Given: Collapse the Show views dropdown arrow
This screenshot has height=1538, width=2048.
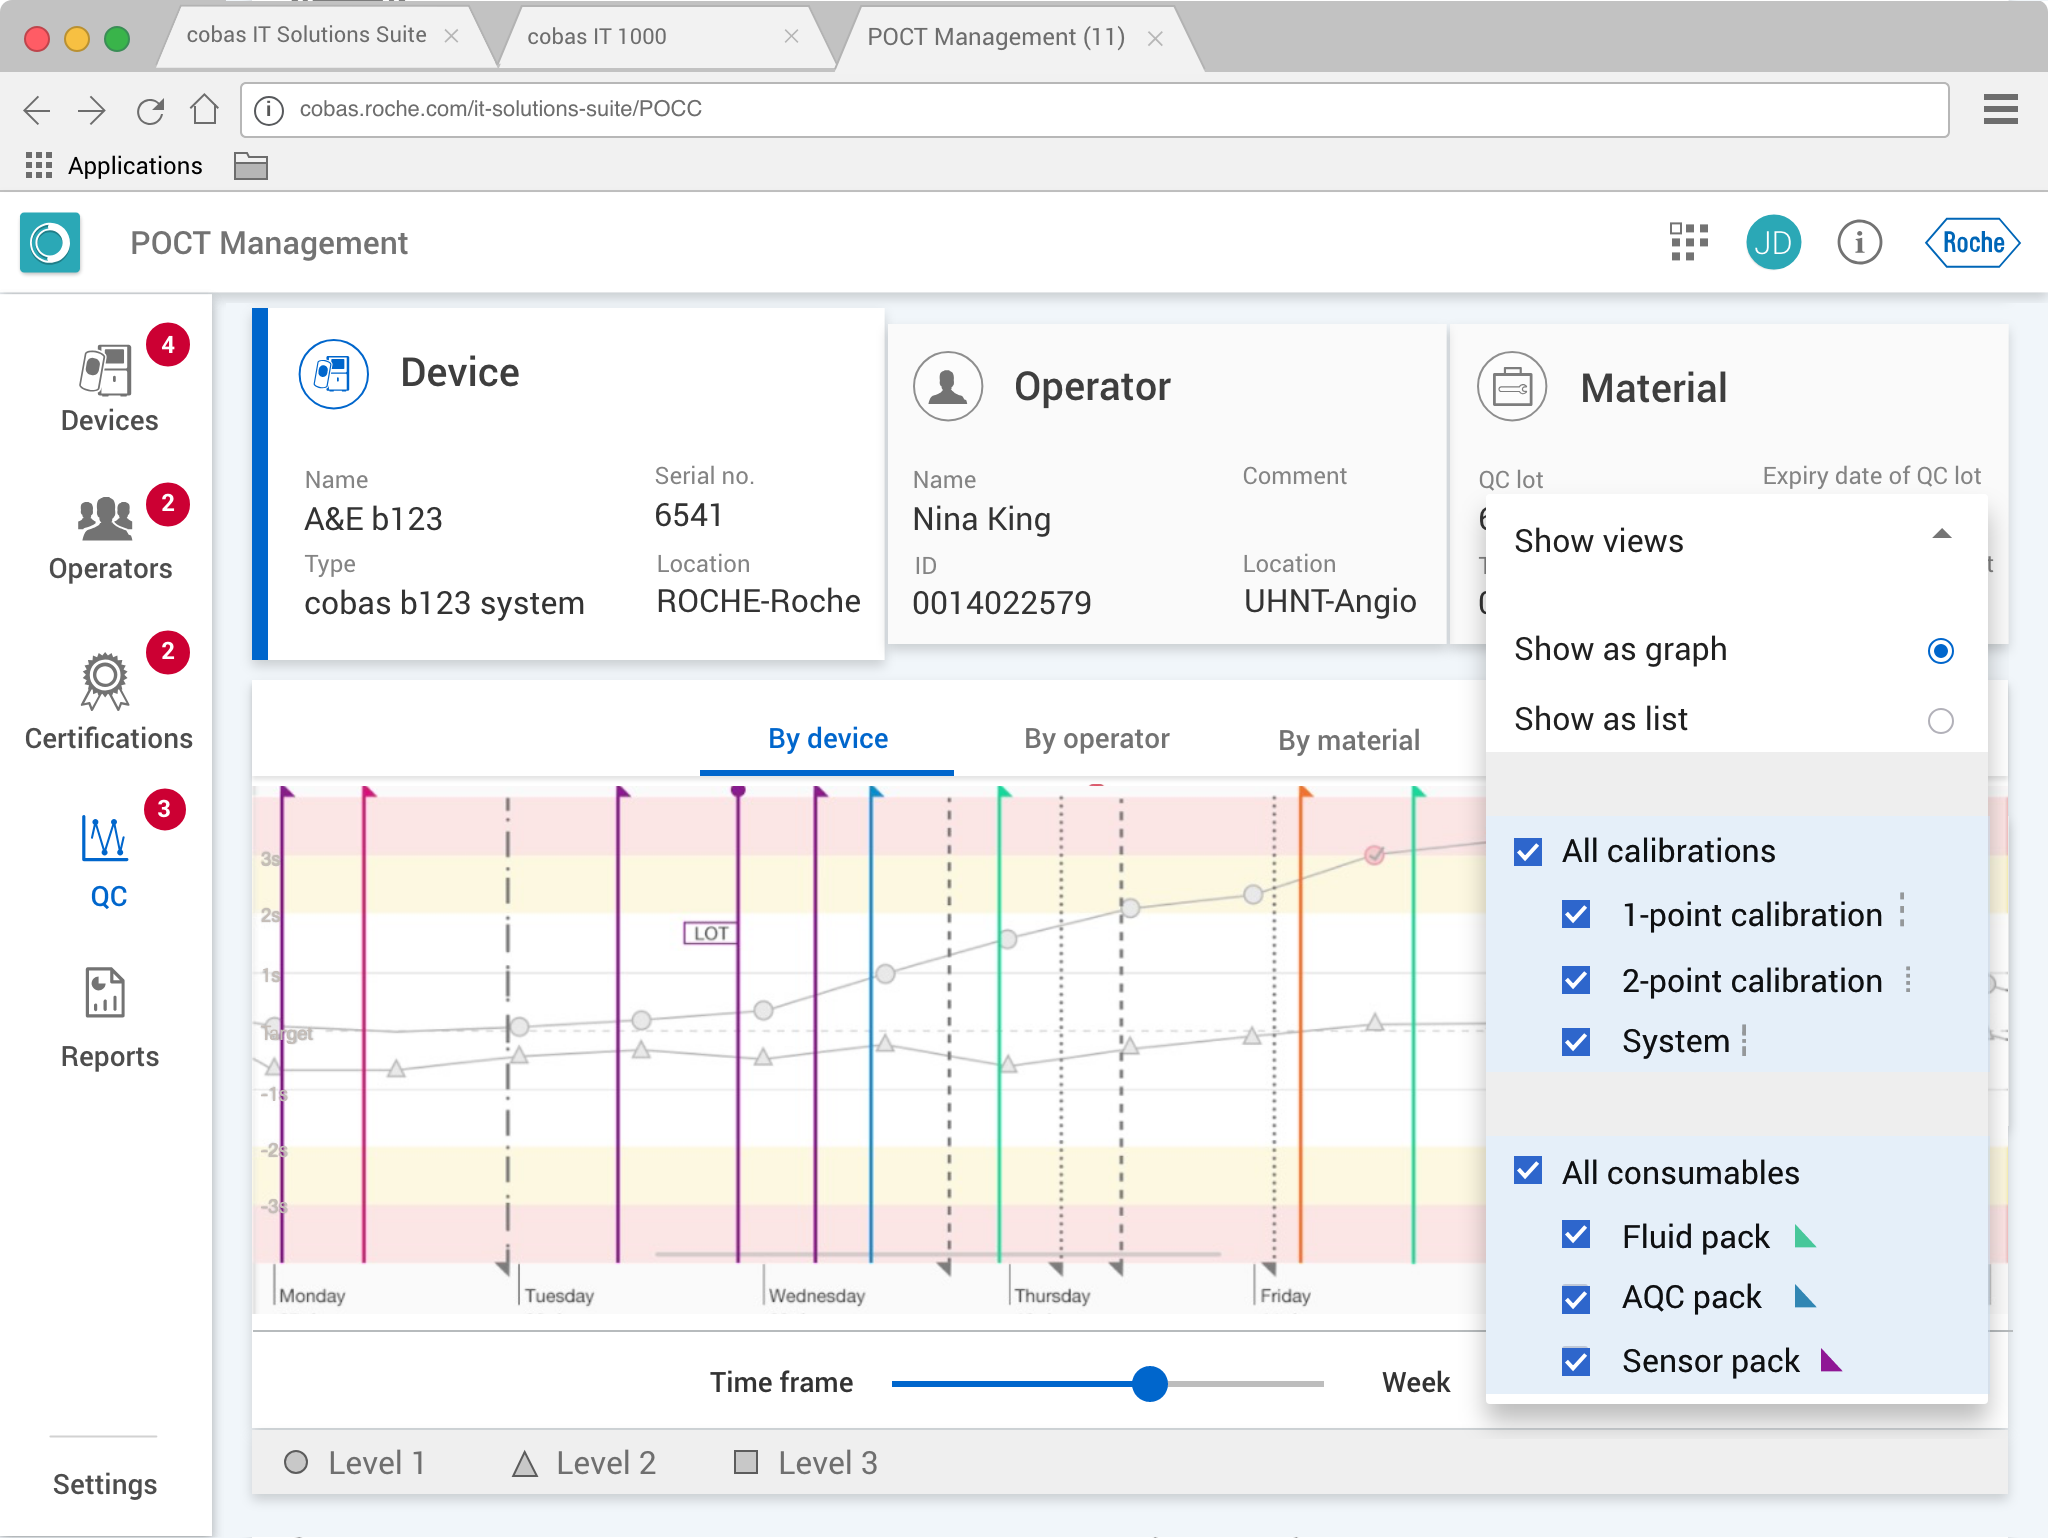Looking at the screenshot, I should [x=1941, y=535].
